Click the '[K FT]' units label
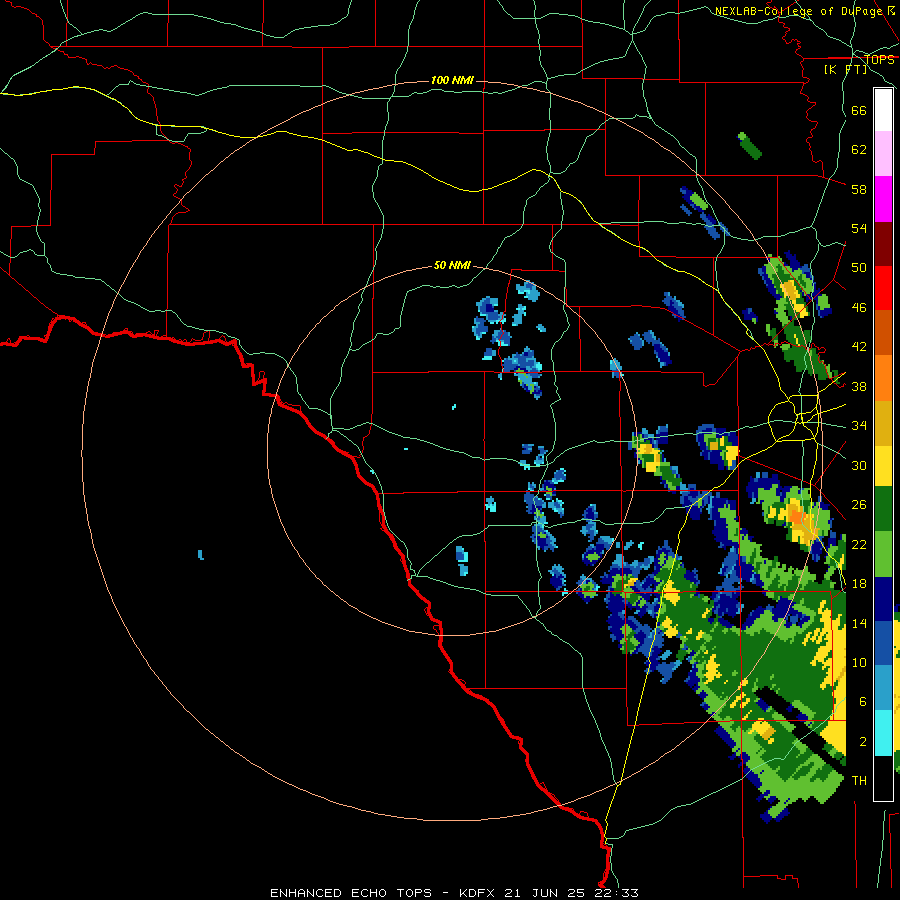This screenshot has height=900, width=900. click(845, 69)
